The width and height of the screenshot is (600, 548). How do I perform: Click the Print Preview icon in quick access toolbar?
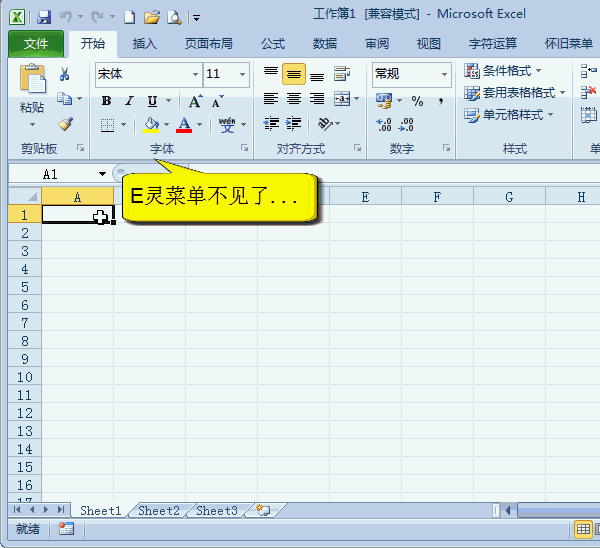pyautogui.click(x=174, y=17)
